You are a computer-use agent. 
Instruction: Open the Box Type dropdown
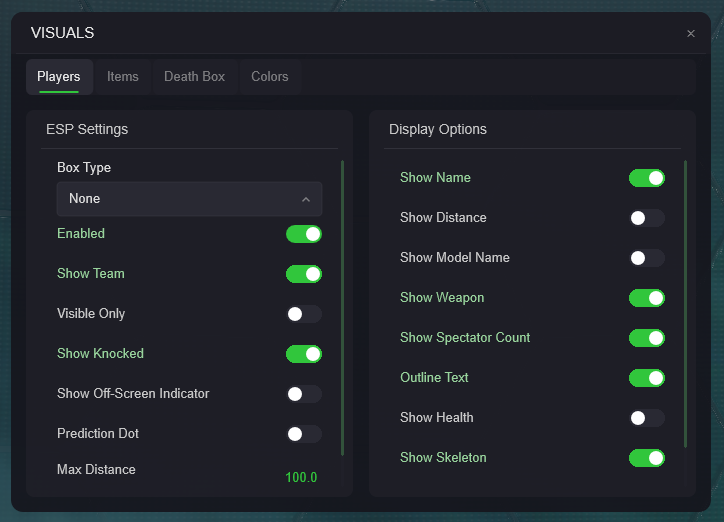(x=189, y=199)
